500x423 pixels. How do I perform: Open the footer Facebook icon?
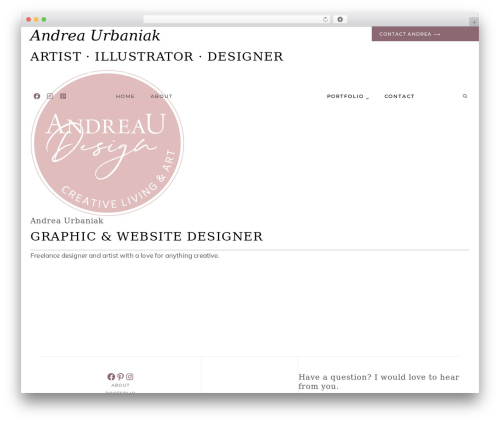point(111,377)
